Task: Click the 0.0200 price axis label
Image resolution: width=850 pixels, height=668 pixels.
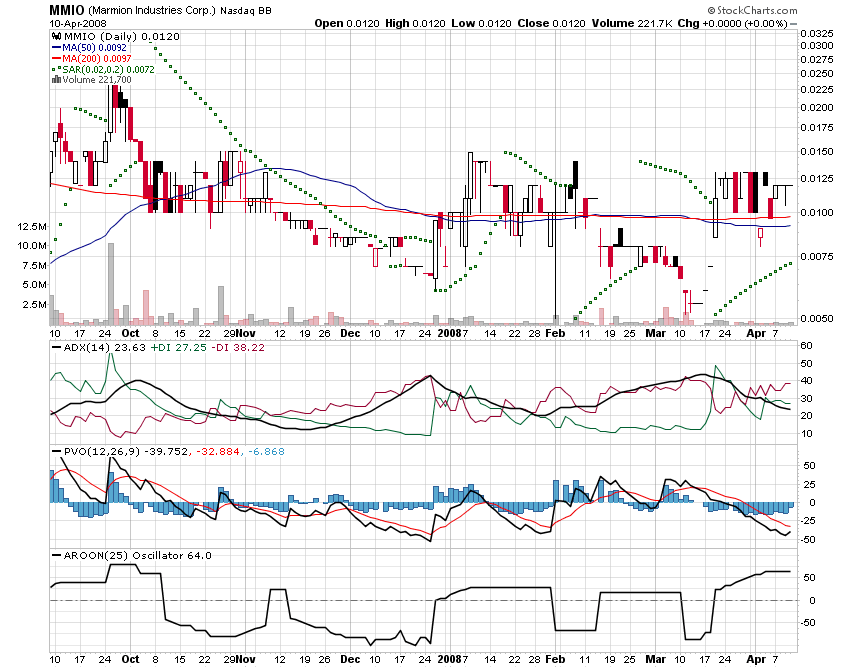Action: point(817,107)
